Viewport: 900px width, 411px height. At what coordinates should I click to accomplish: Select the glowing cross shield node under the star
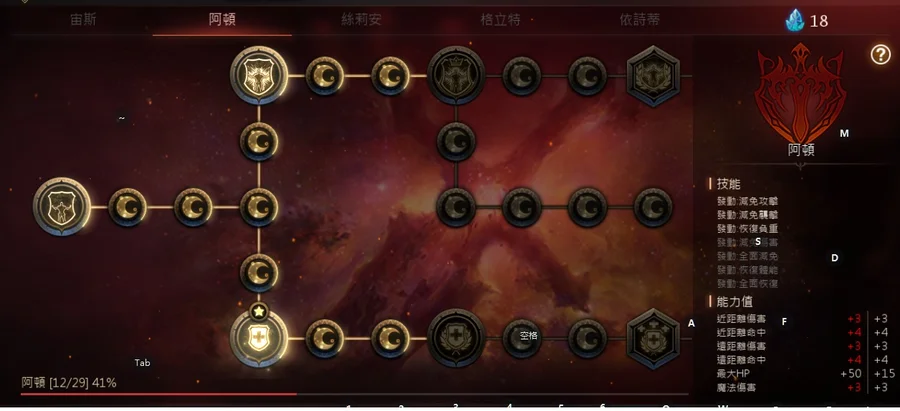[x=259, y=339]
